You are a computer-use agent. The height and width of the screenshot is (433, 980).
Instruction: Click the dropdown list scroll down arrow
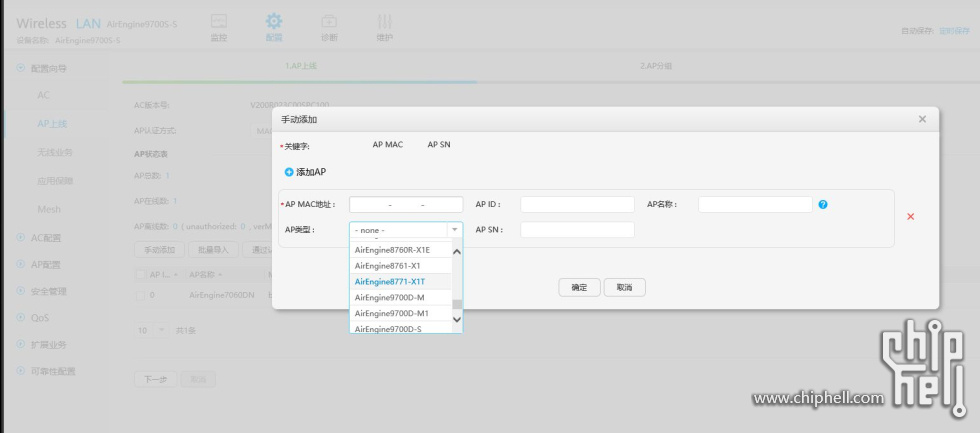[457, 319]
